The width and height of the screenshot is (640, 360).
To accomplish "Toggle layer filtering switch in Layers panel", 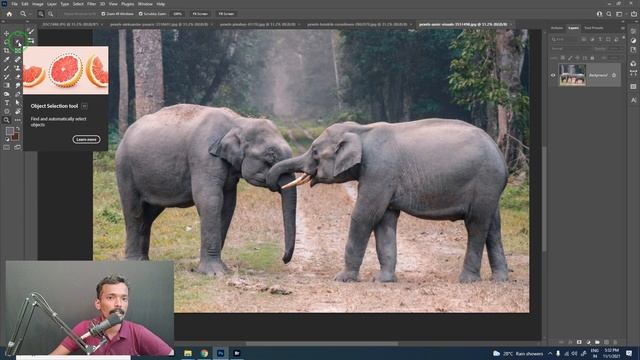I will coord(624,37).
